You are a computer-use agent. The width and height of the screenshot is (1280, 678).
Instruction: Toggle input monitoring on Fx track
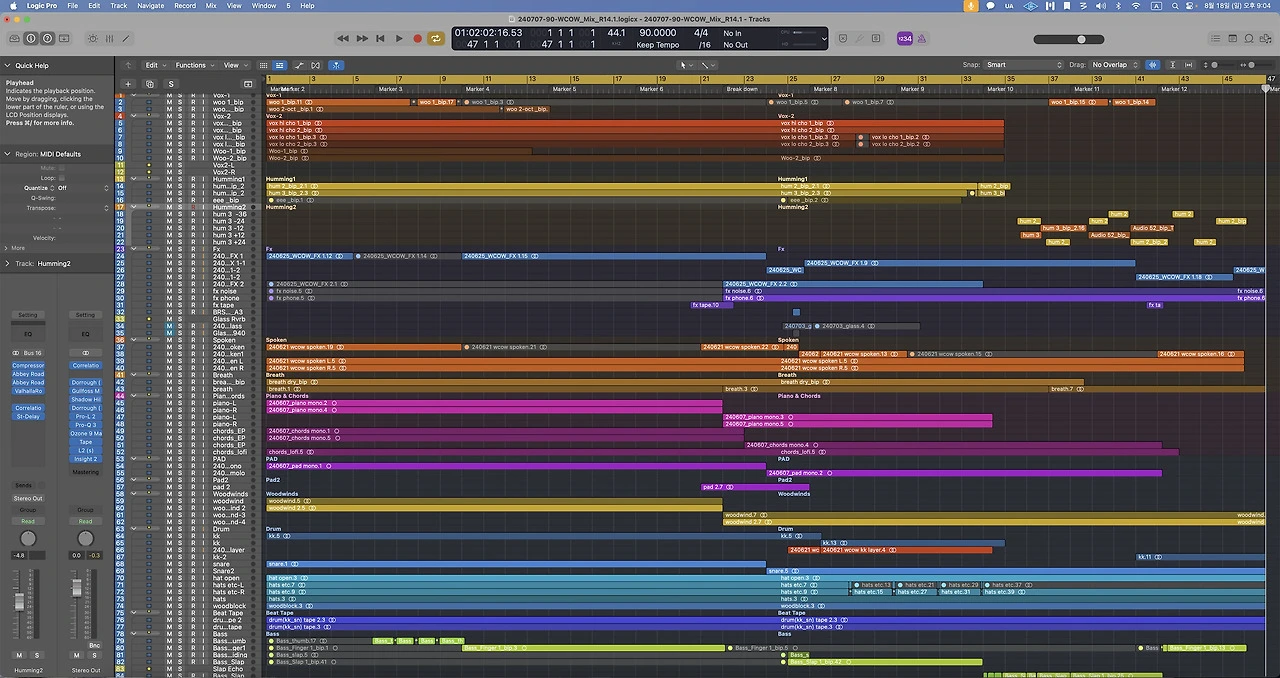pyautogui.click(x=205, y=249)
